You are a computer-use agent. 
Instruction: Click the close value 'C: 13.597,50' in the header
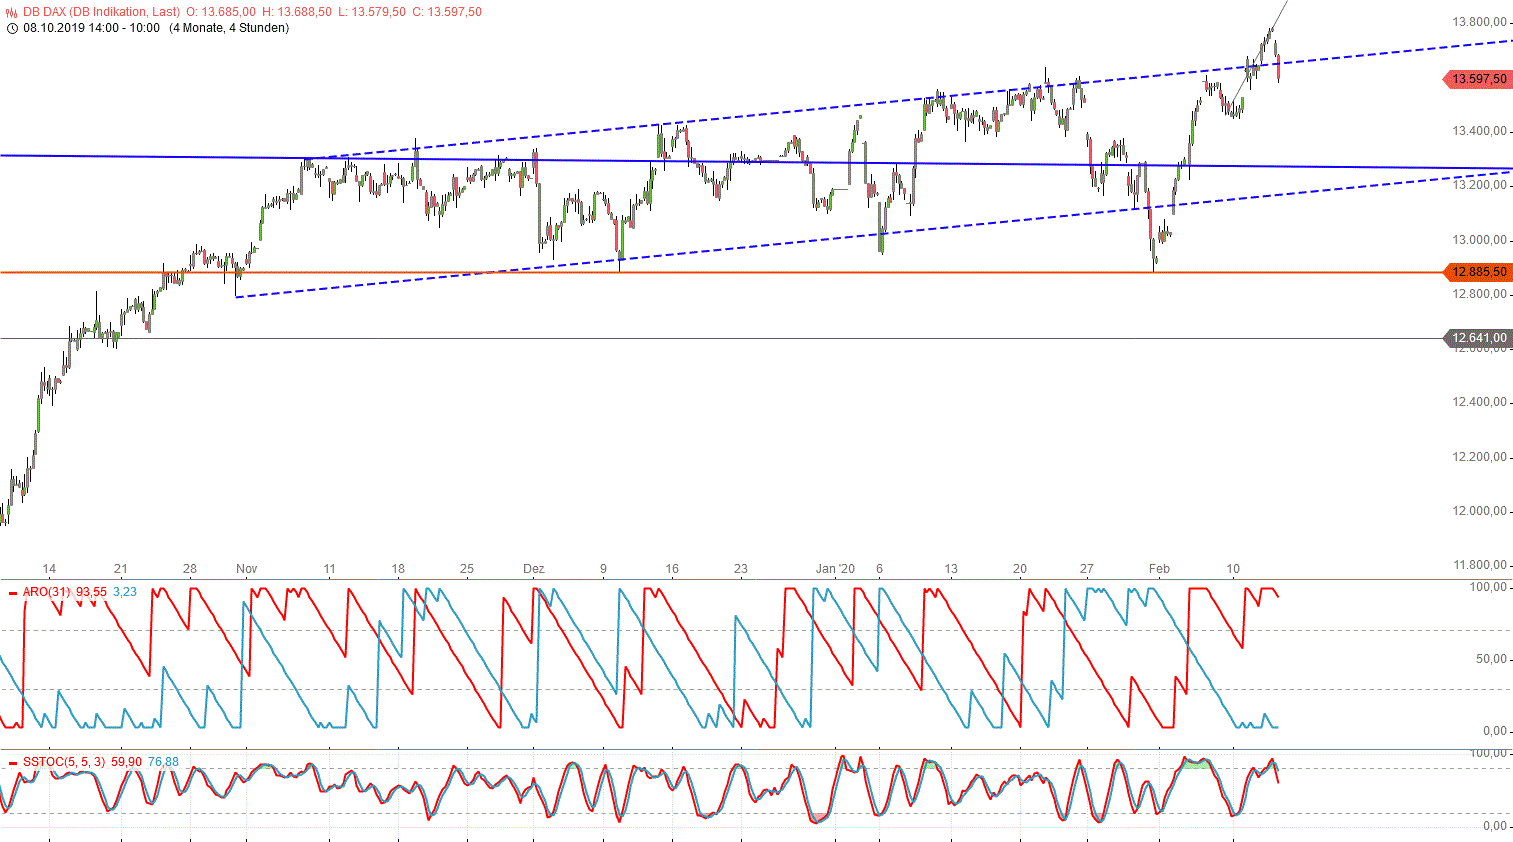point(447,12)
